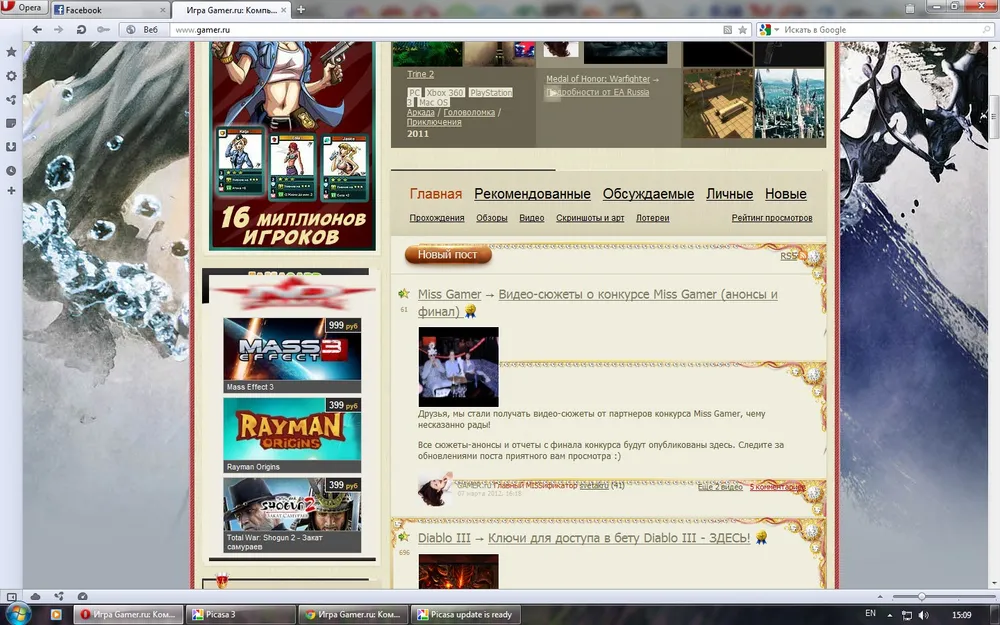
Task: Click the RSS feed icon in address bar
Action: tap(728, 30)
